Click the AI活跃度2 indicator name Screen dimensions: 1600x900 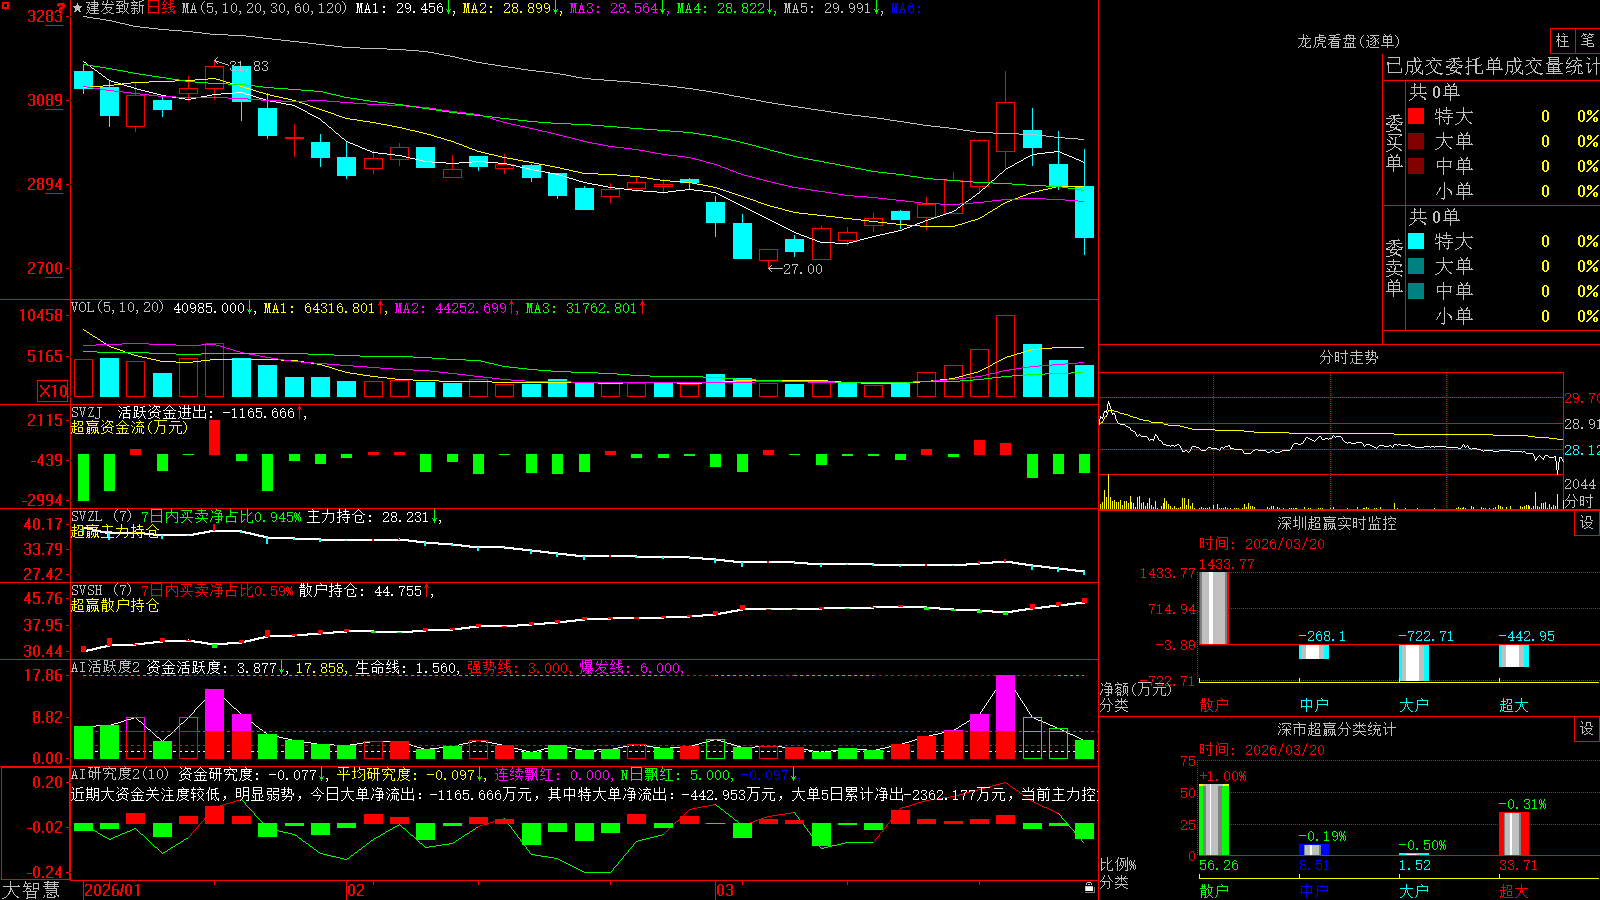[106, 667]
